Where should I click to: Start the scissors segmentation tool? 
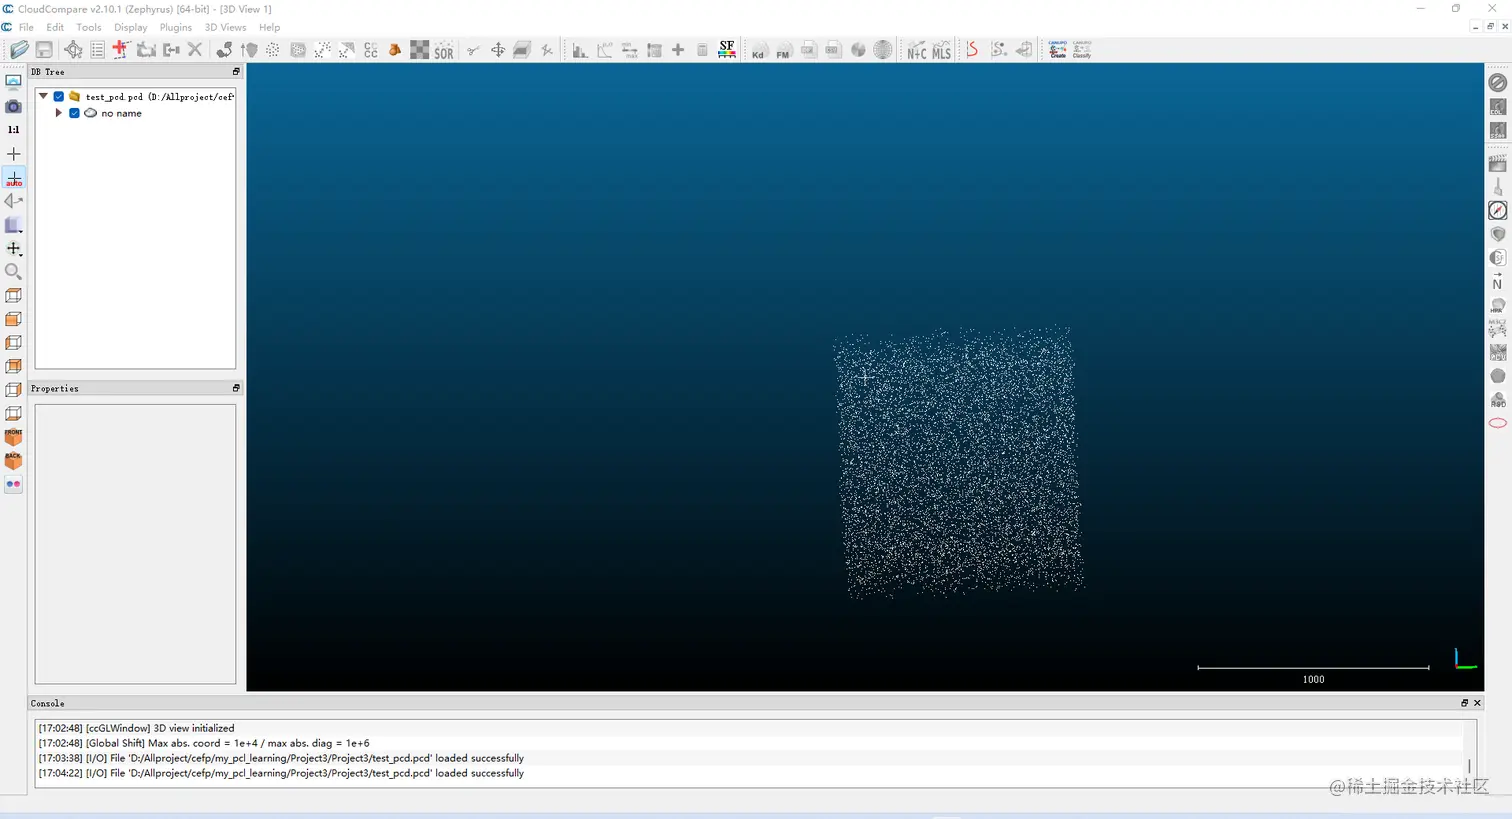(472, 49)
